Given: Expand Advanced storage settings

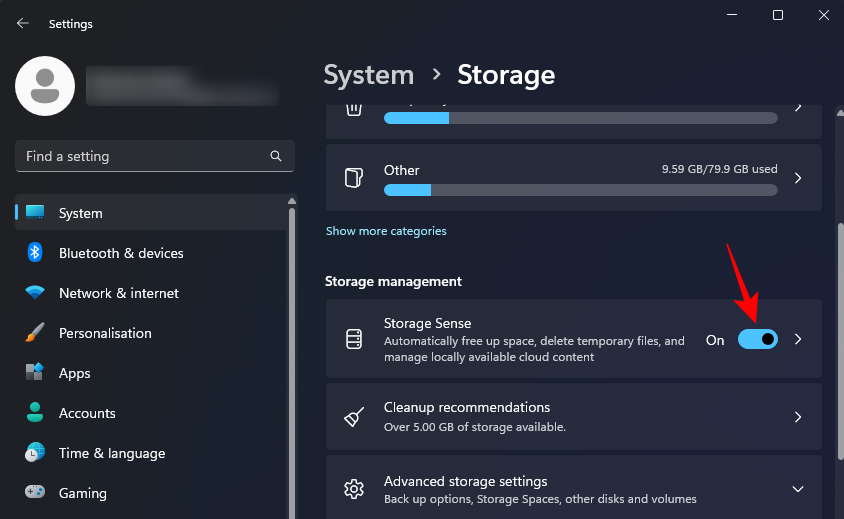Looking at the screenshot, I should tap(798, 489).
